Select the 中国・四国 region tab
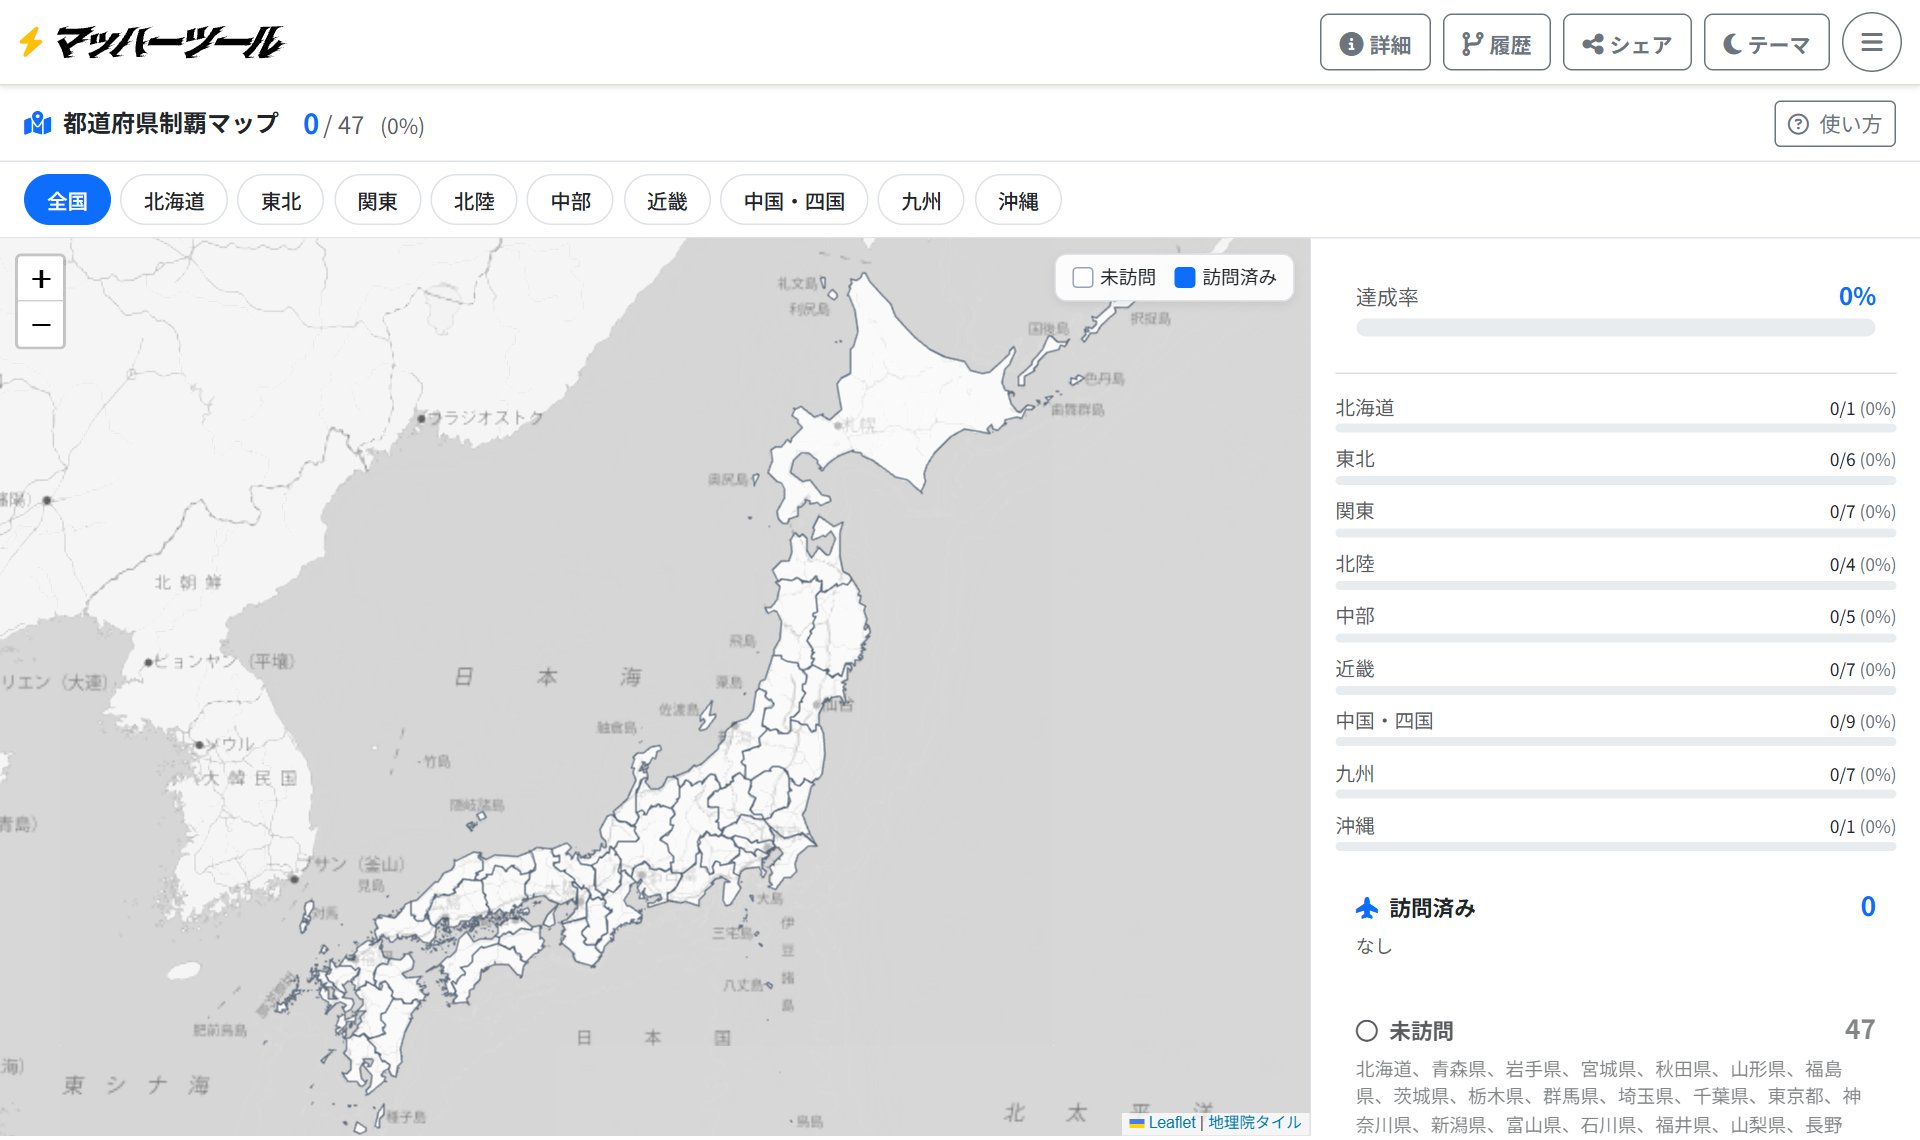Viewport: 1920px width, 1140px height. coord(794,201)
